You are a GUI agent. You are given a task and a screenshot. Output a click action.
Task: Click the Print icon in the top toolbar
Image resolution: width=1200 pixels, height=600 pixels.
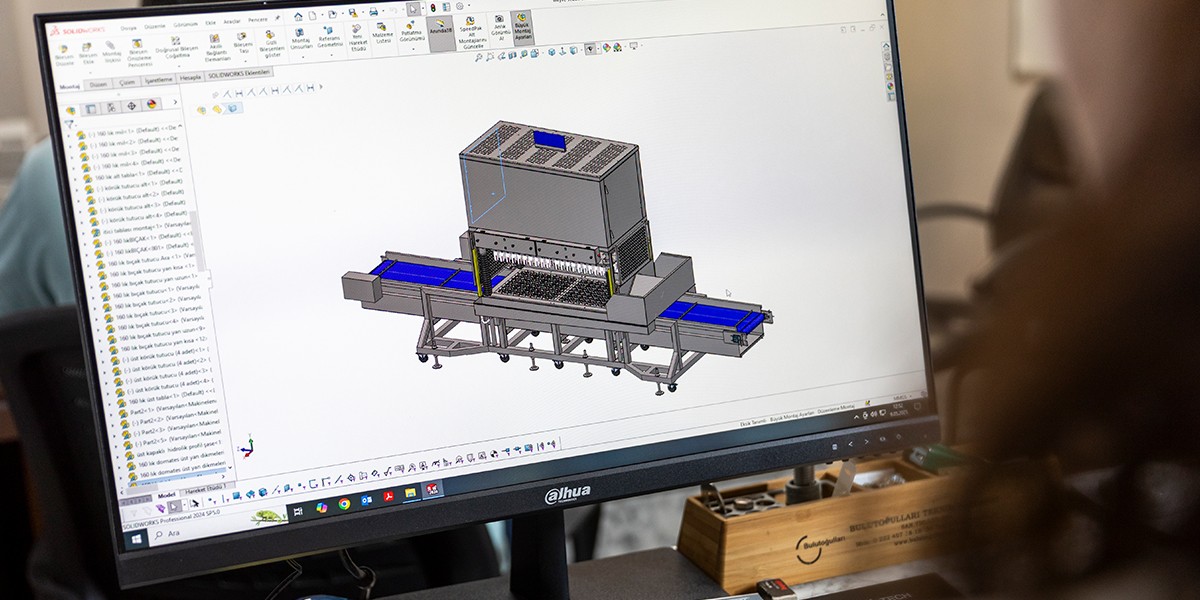point(373,12)
